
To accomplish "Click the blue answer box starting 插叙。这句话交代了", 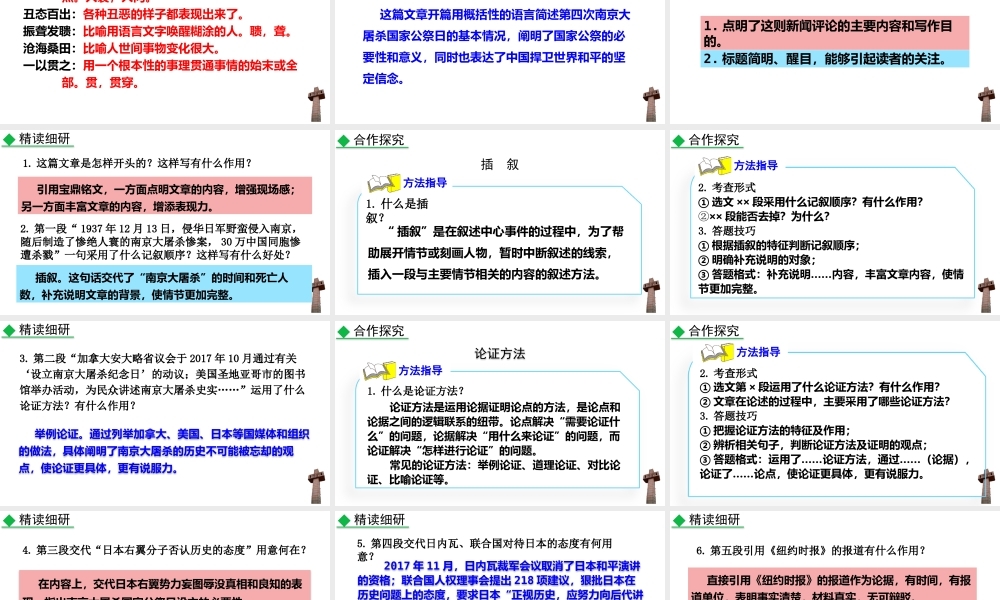I will click(165, 284).
